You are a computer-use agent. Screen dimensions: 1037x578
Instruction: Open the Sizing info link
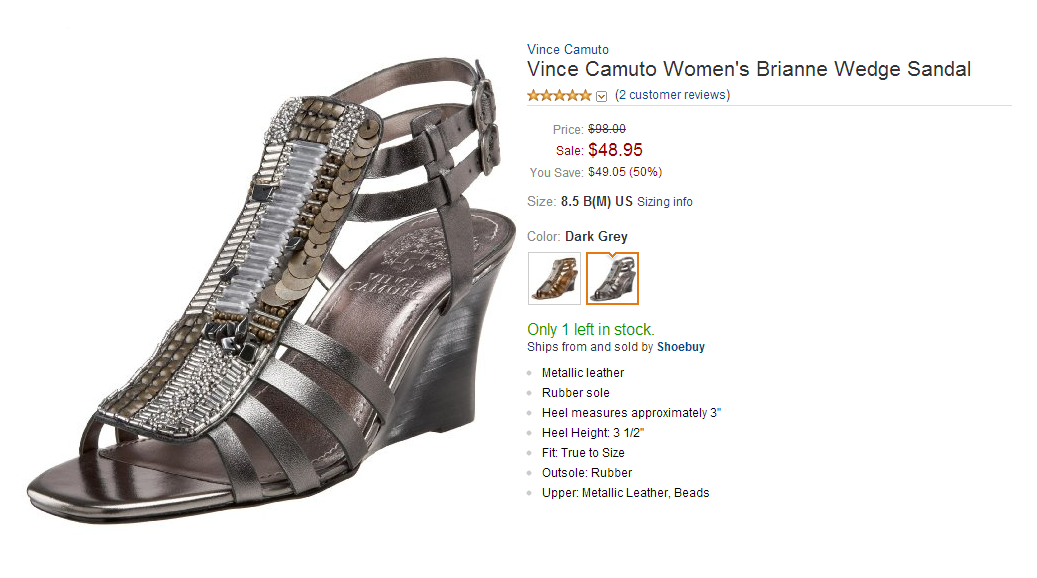coord(665,202)
